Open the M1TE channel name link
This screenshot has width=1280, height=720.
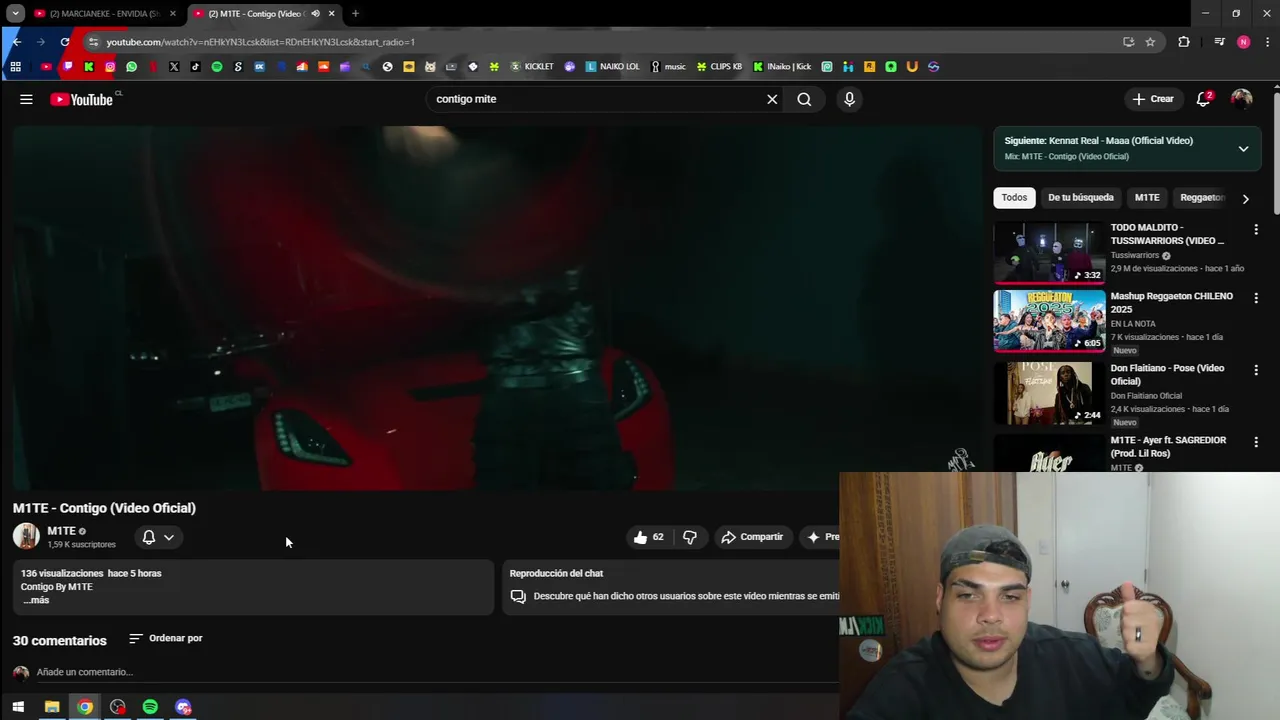click(61, 531)
